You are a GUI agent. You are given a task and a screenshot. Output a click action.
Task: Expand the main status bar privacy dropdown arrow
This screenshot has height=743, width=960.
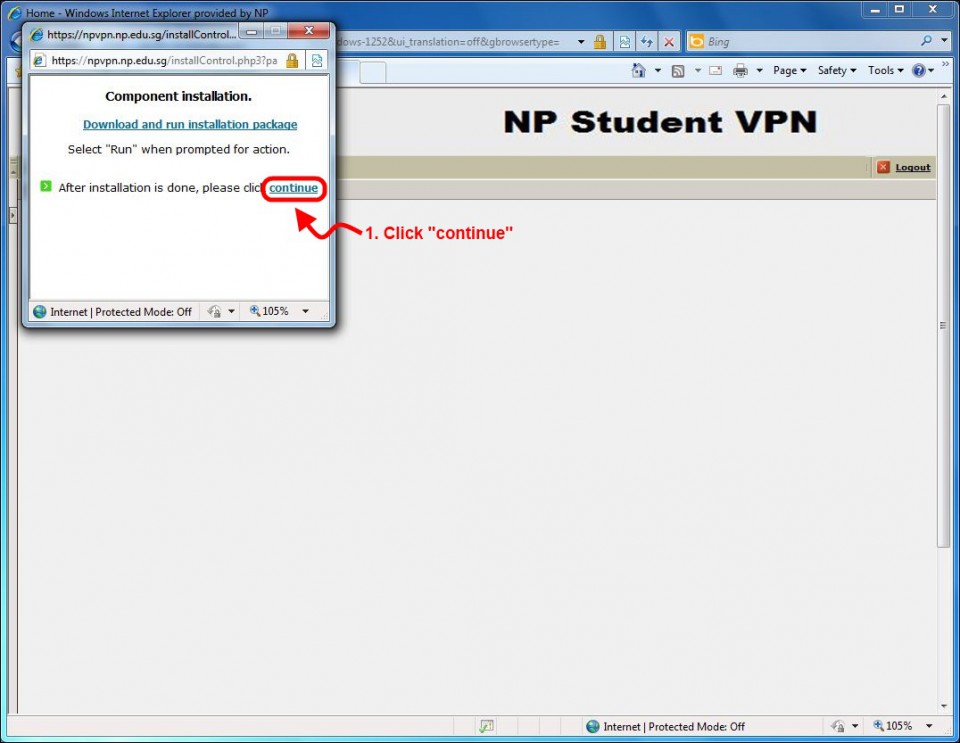855,726
